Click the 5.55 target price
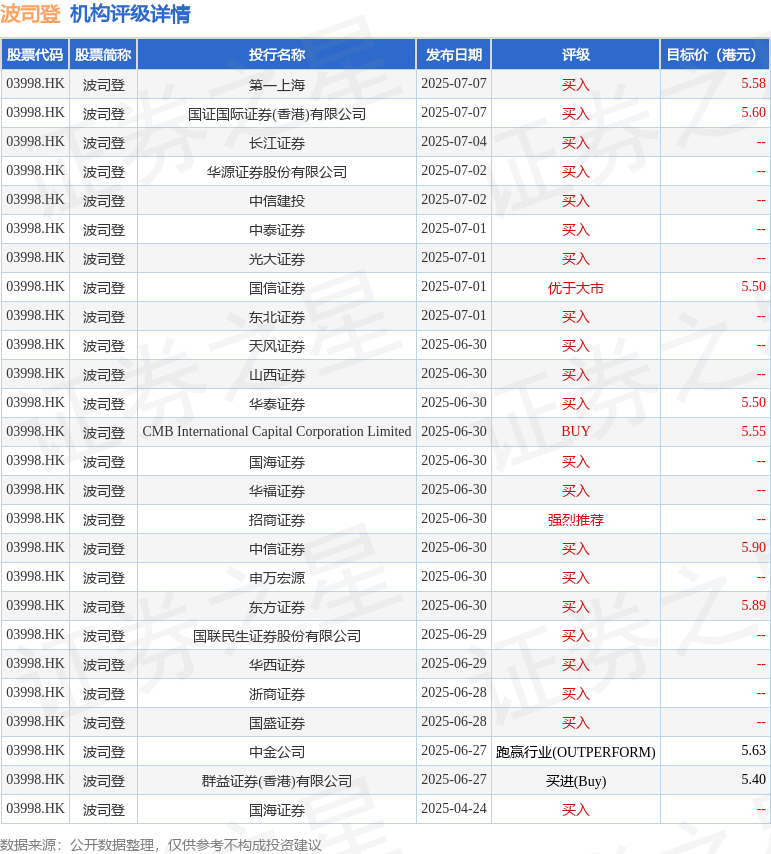The image size is (771, 854). click(753, 431)
